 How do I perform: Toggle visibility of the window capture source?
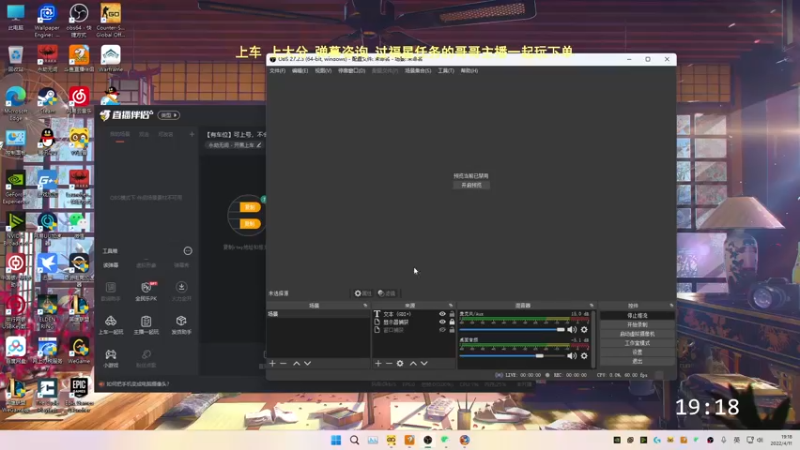click(x=442, y=330)
